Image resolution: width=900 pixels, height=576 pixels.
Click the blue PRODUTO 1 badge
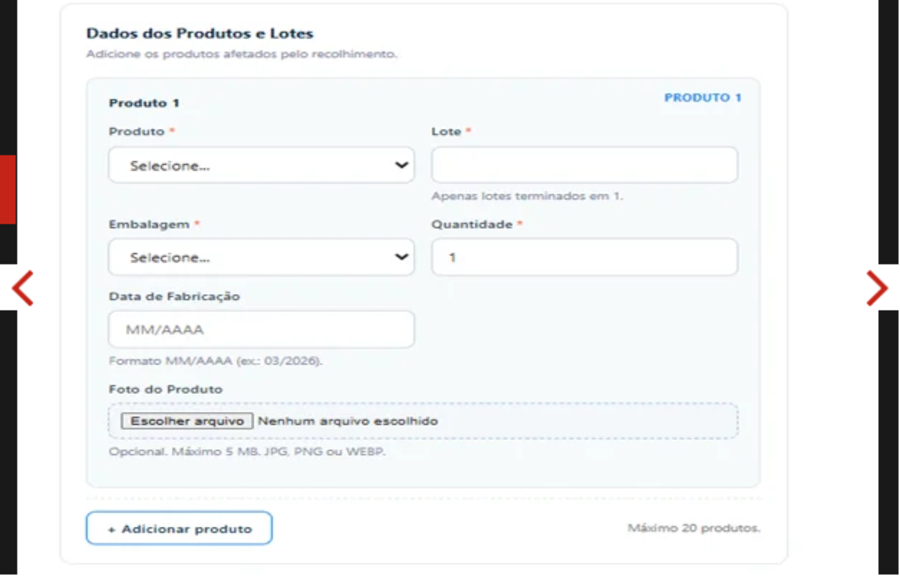[x=703, y=98]
